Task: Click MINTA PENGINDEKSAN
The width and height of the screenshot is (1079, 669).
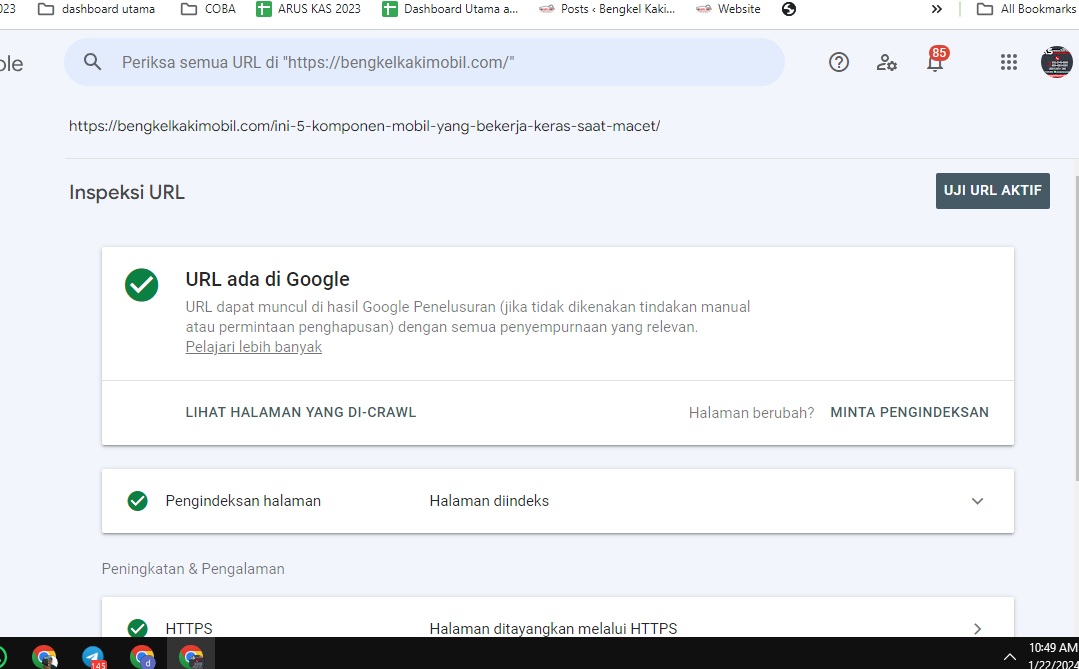Action: coord(910,412)
